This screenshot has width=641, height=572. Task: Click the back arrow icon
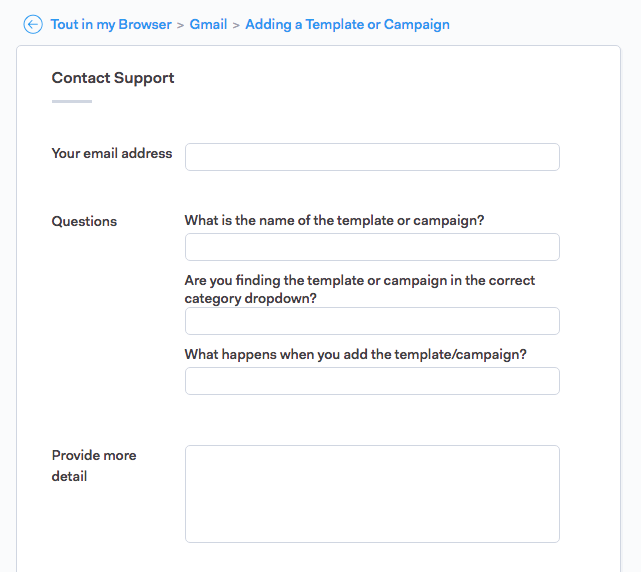(x=33, y=24)
